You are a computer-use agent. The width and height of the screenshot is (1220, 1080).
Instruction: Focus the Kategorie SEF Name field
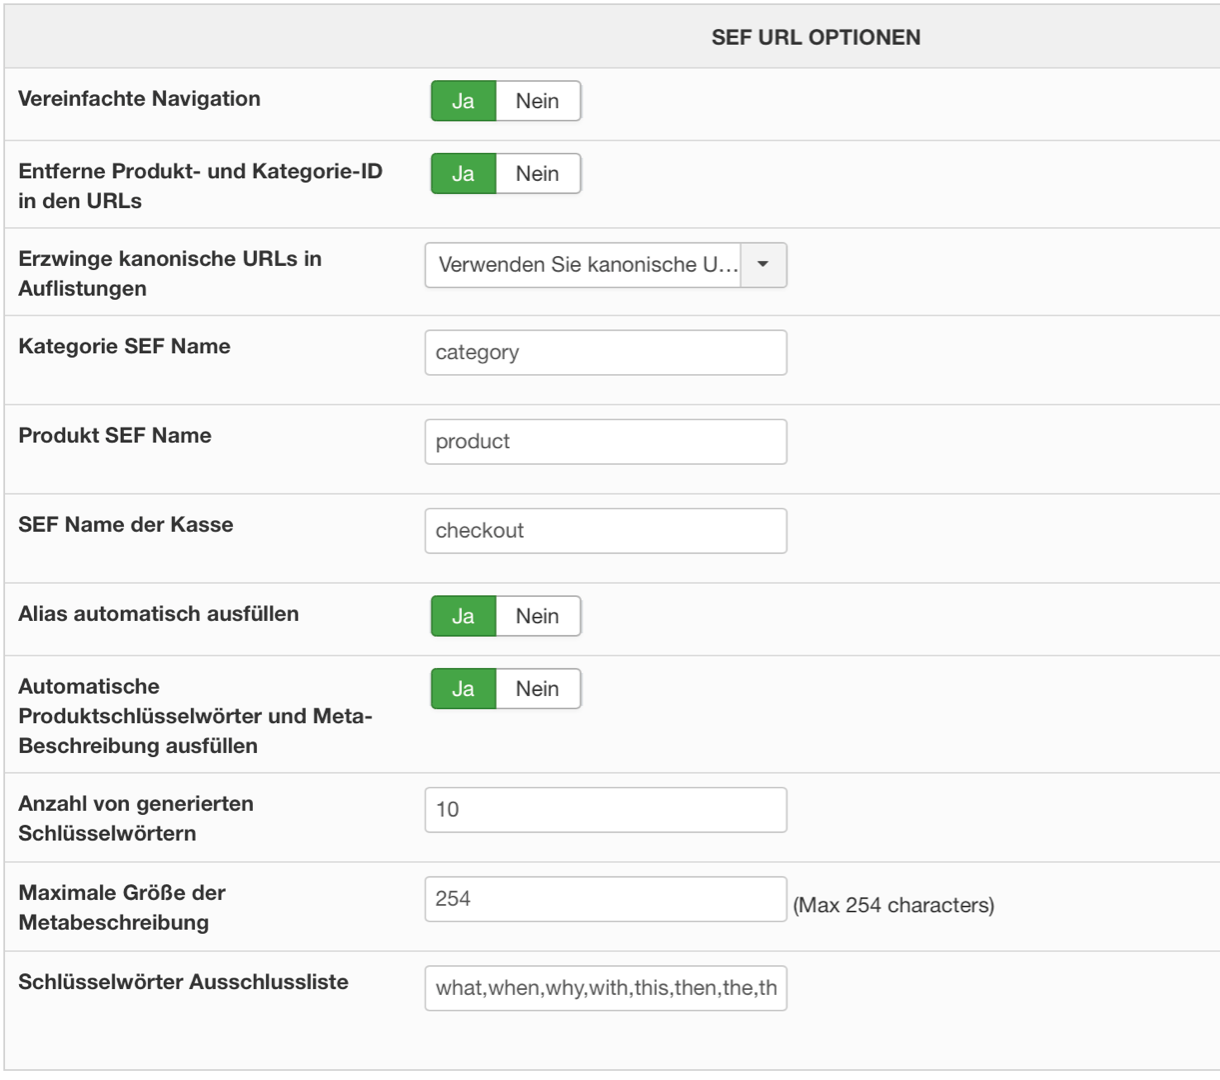pyautogui.click(x=605, y=353)
